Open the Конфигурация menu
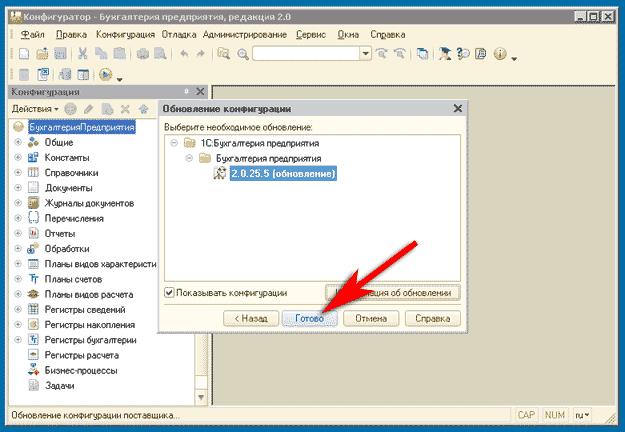The height and width of the screenshot is (432, 625). (125, 34)
